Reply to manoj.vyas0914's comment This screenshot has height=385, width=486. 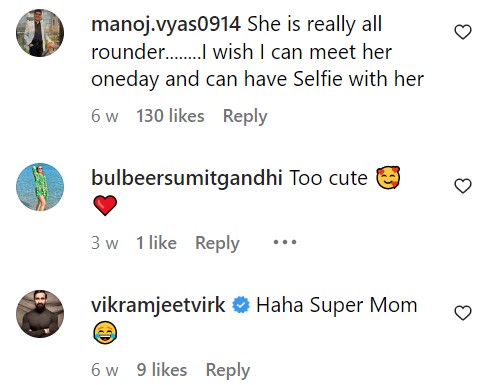click(x=245, y=116)
